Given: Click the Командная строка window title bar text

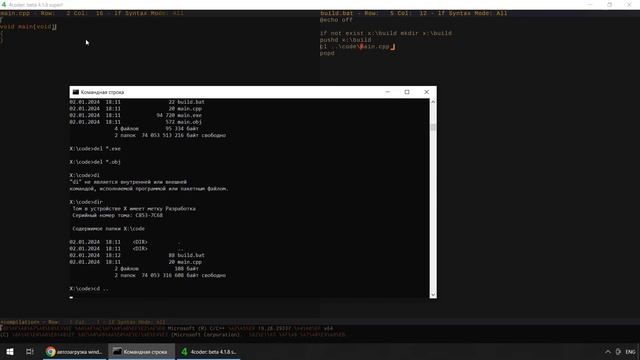Looking at the screenshot, I should (x=102, y=92).
